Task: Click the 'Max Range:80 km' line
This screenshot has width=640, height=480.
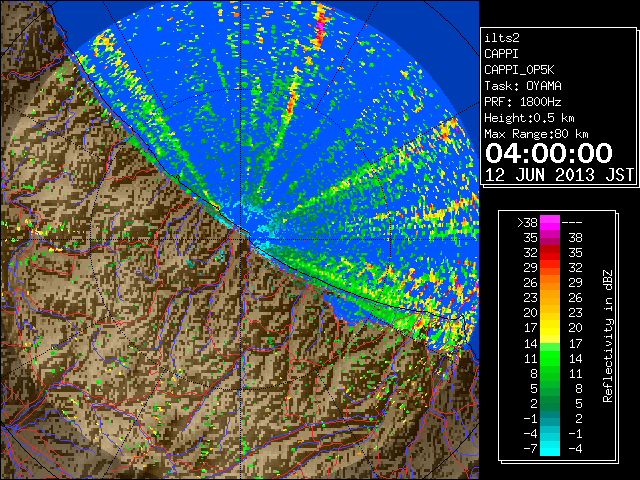Action: pyautogui.click(x=536, y=134)
